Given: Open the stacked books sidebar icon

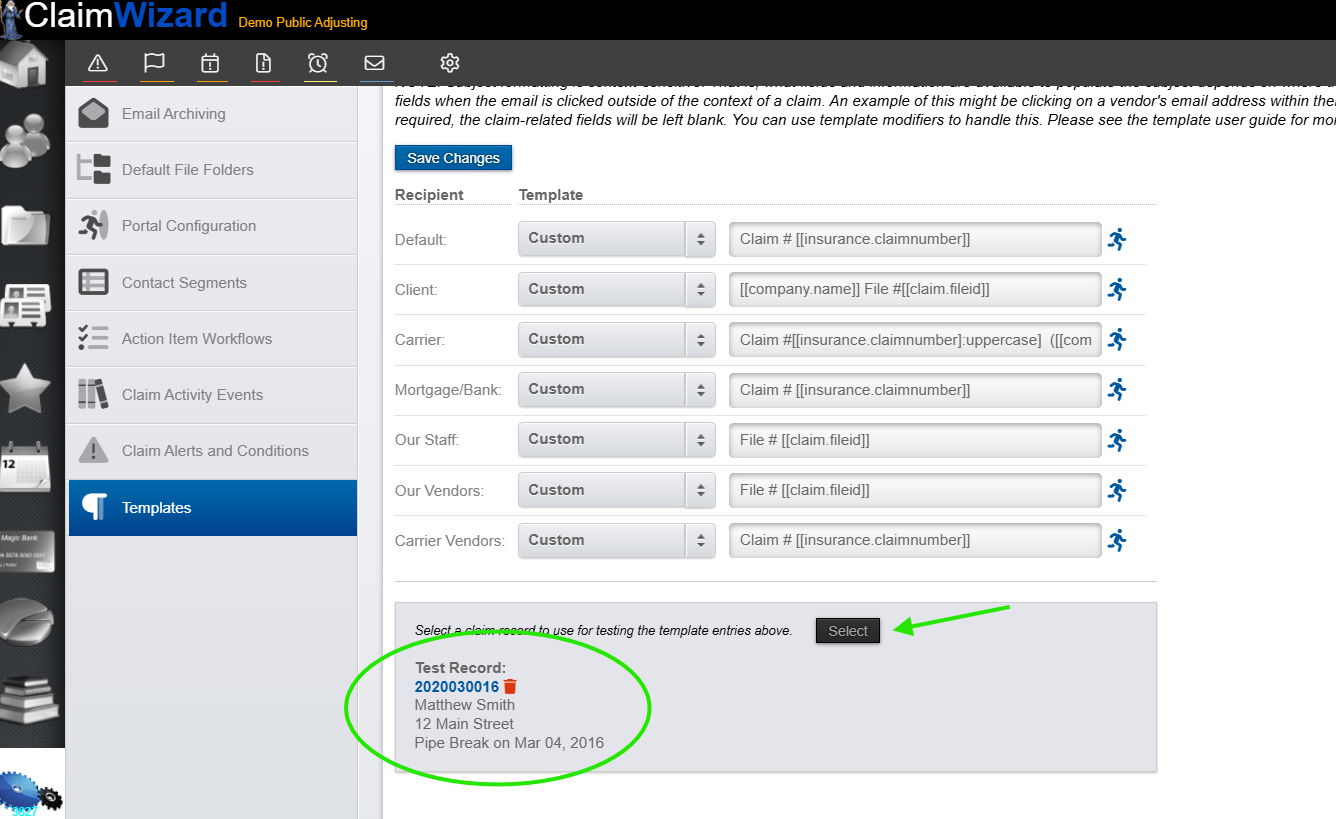Looking at the screenshot, I should point(30,698).
